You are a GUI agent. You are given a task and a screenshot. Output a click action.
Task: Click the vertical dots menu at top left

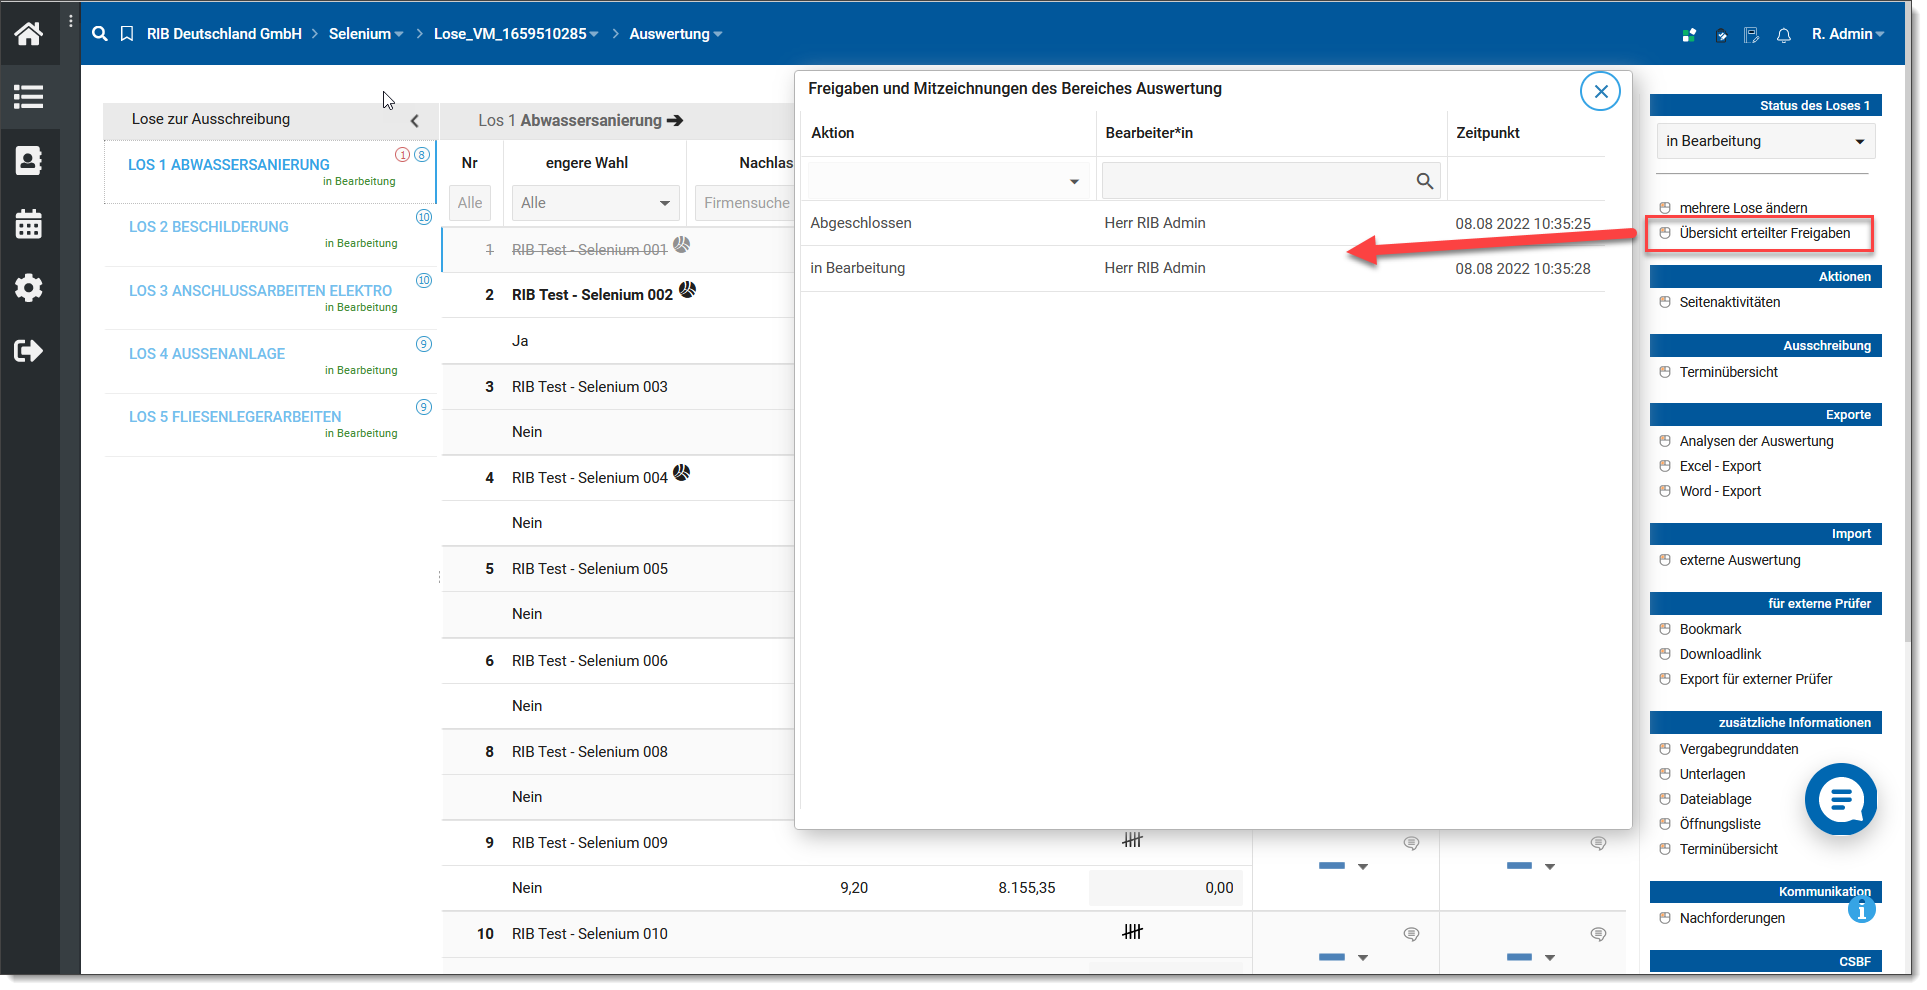click(71, 21)
